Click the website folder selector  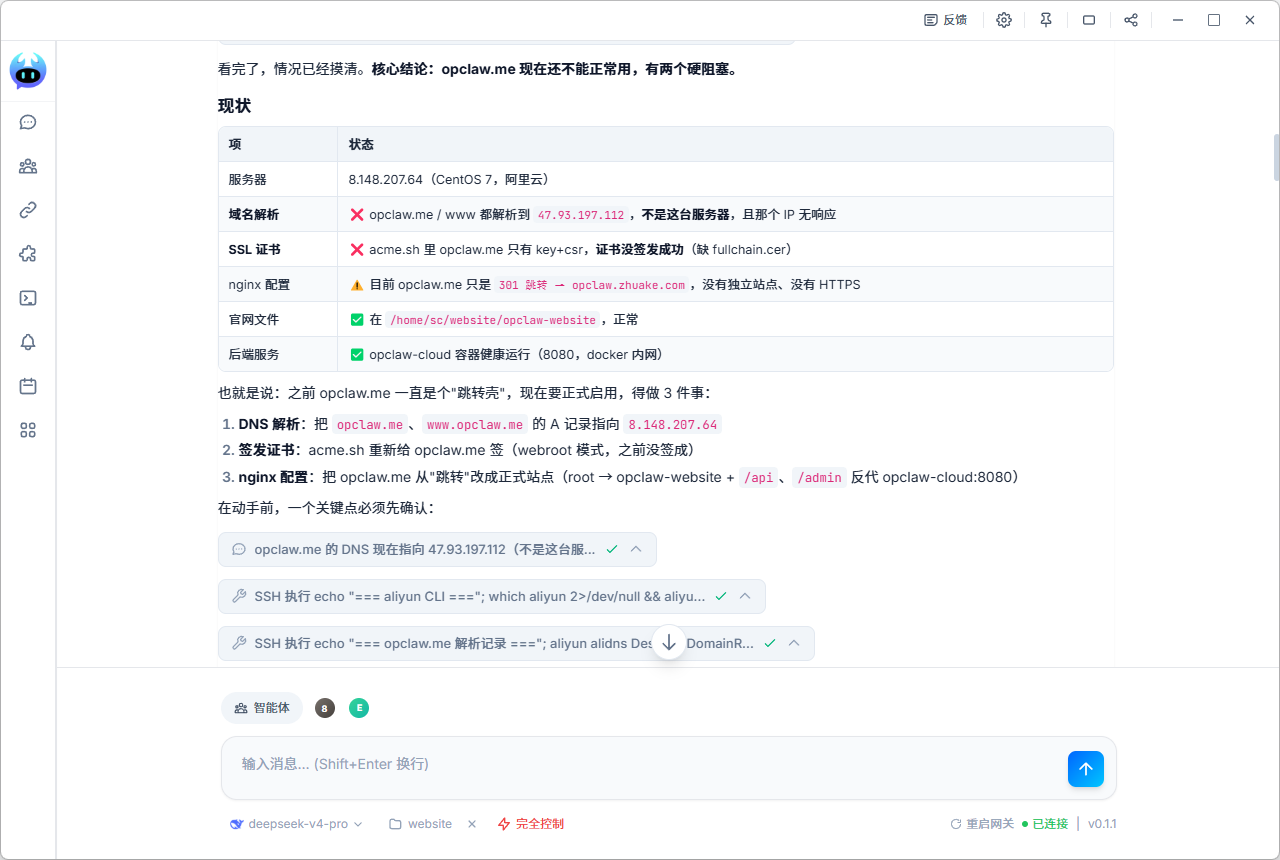420,824
